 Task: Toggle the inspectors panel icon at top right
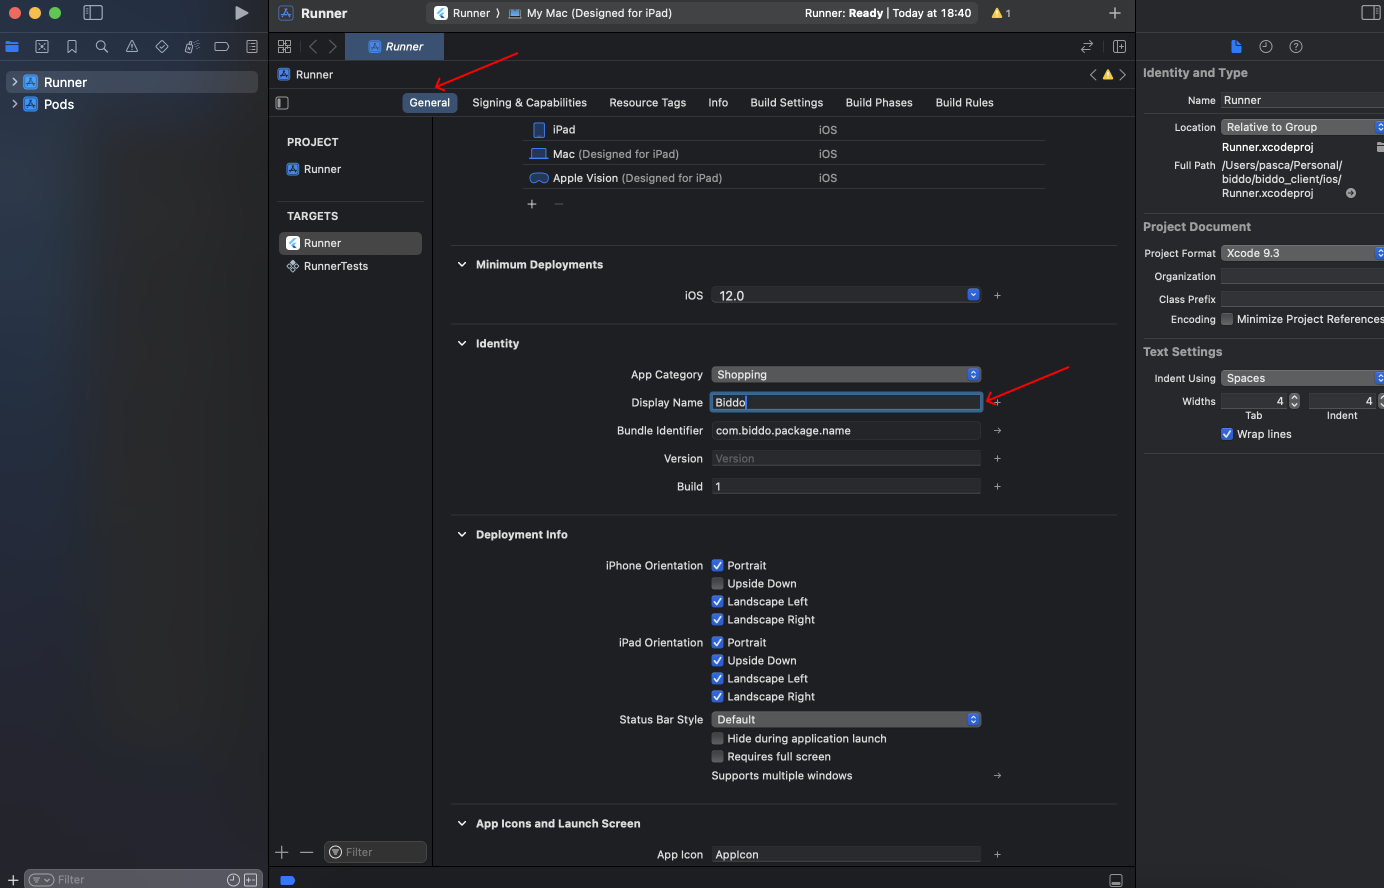point(1371,13)
